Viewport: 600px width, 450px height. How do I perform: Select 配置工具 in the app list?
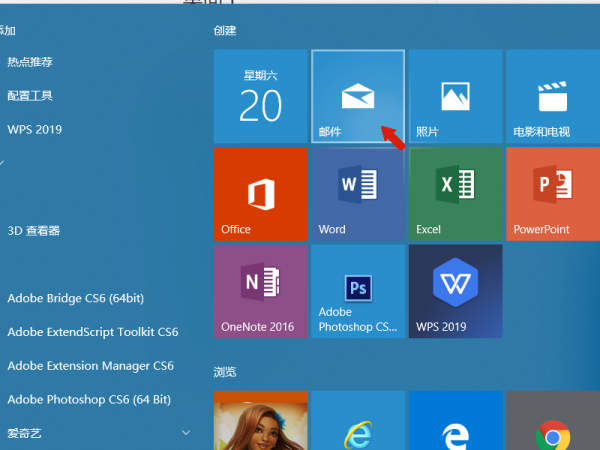(x=30, y=96)
